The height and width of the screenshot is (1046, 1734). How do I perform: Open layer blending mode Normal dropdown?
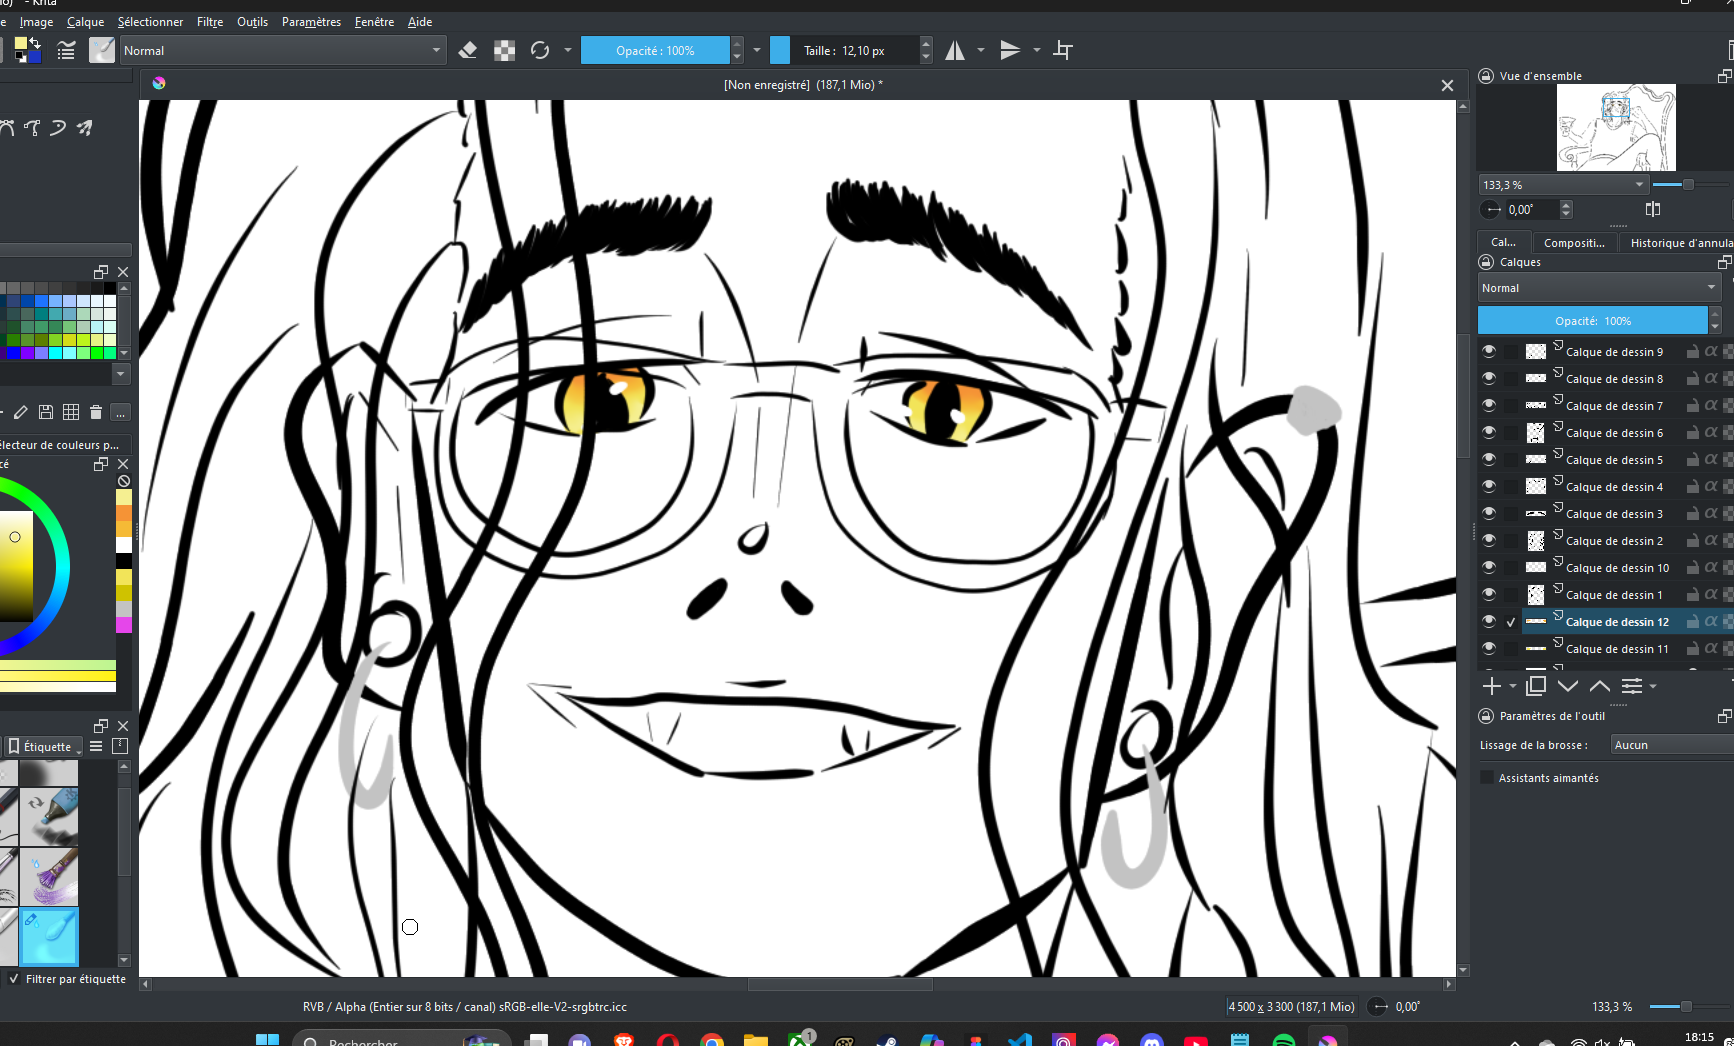point(1599,288)
